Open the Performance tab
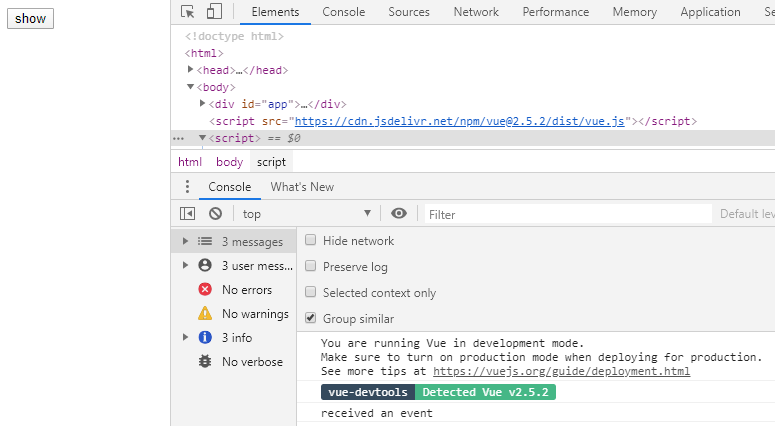 (556, 12)
